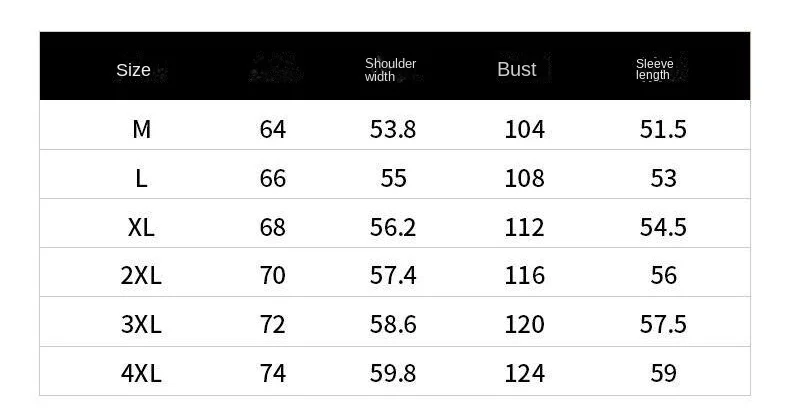This screenshot has width=790, height=416.
Task: Click the value 64 in M row
Action: pyautogui.click(x=272, y=129)
